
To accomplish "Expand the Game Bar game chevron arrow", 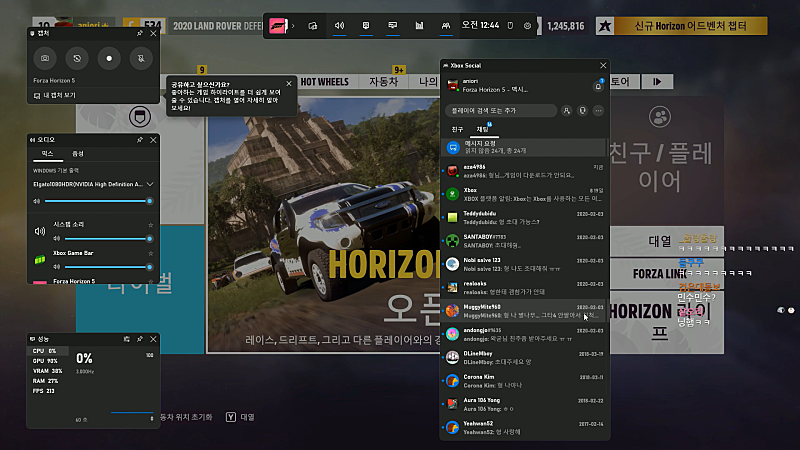I will (x=293, y=26).
